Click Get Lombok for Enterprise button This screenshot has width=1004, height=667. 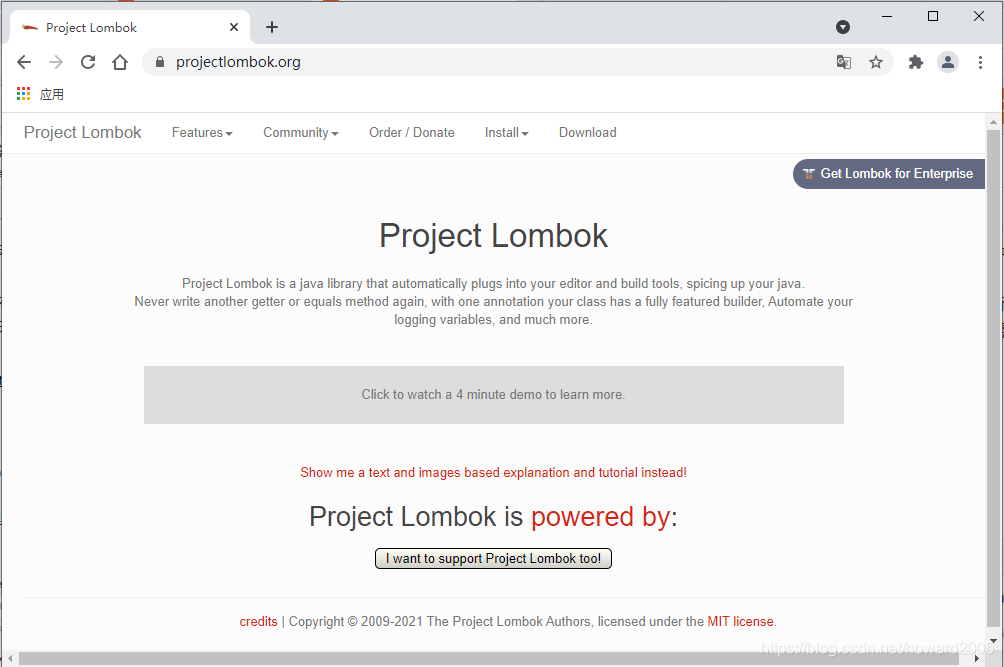point(889,173)
